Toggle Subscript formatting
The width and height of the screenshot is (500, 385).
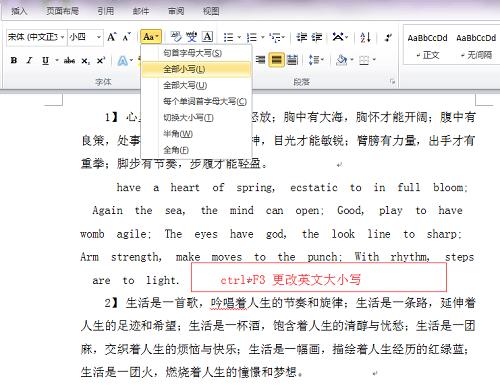85,61
